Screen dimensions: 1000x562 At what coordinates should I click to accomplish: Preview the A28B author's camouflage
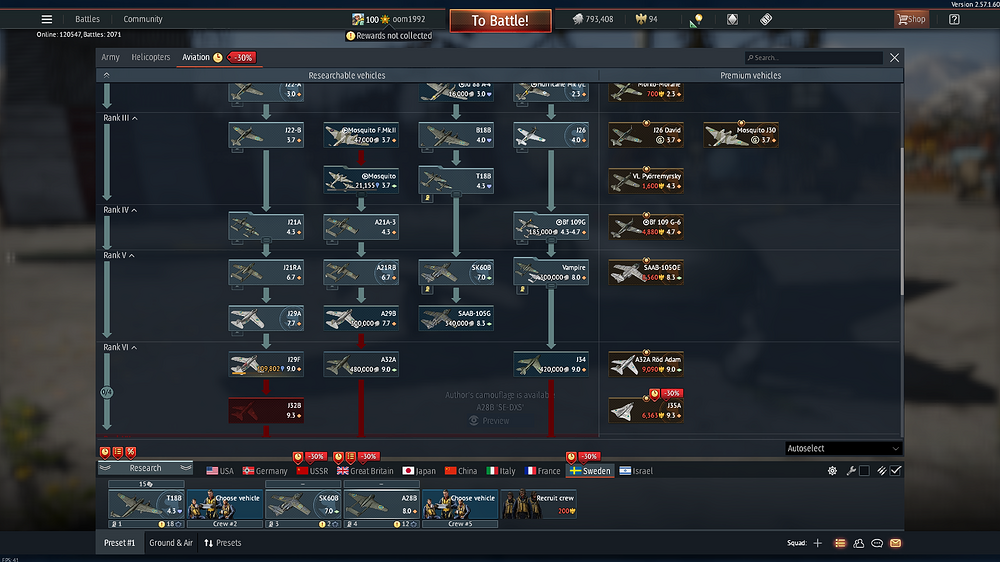pos(490,421)
